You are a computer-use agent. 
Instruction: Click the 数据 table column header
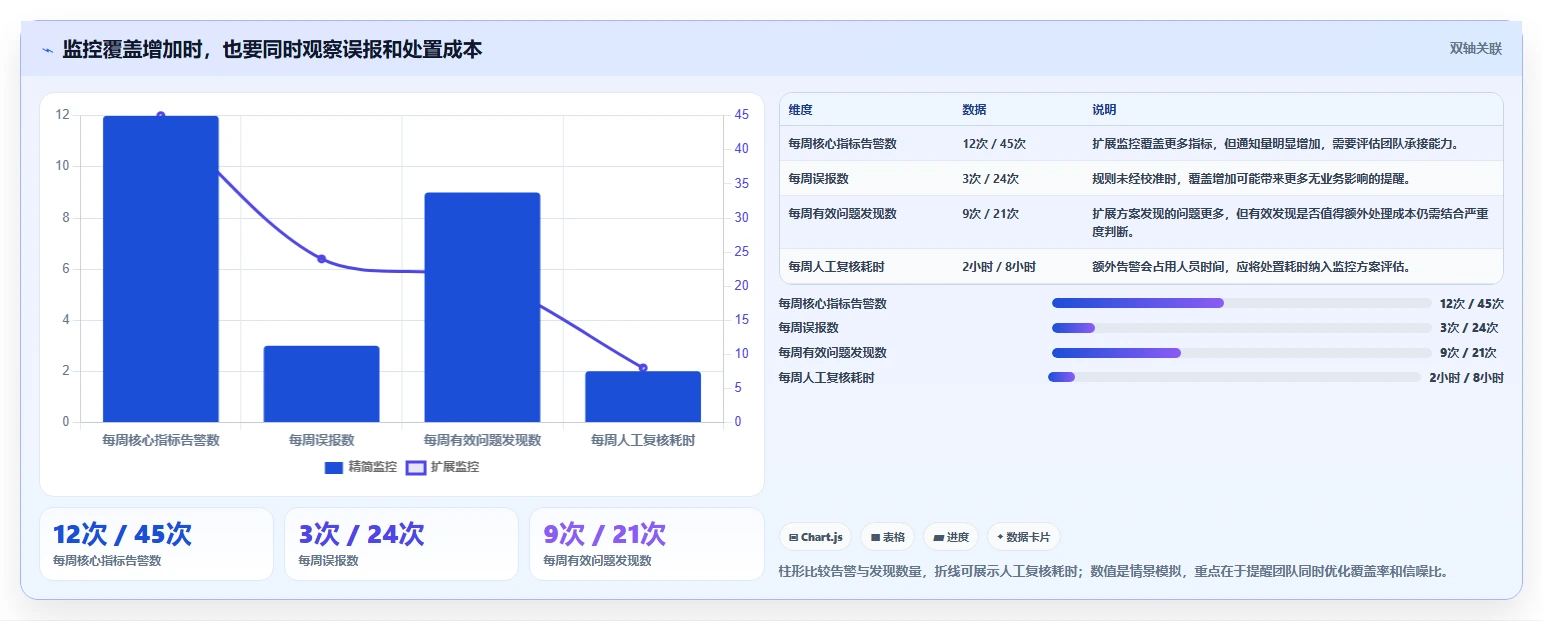[x=974, y=110]
